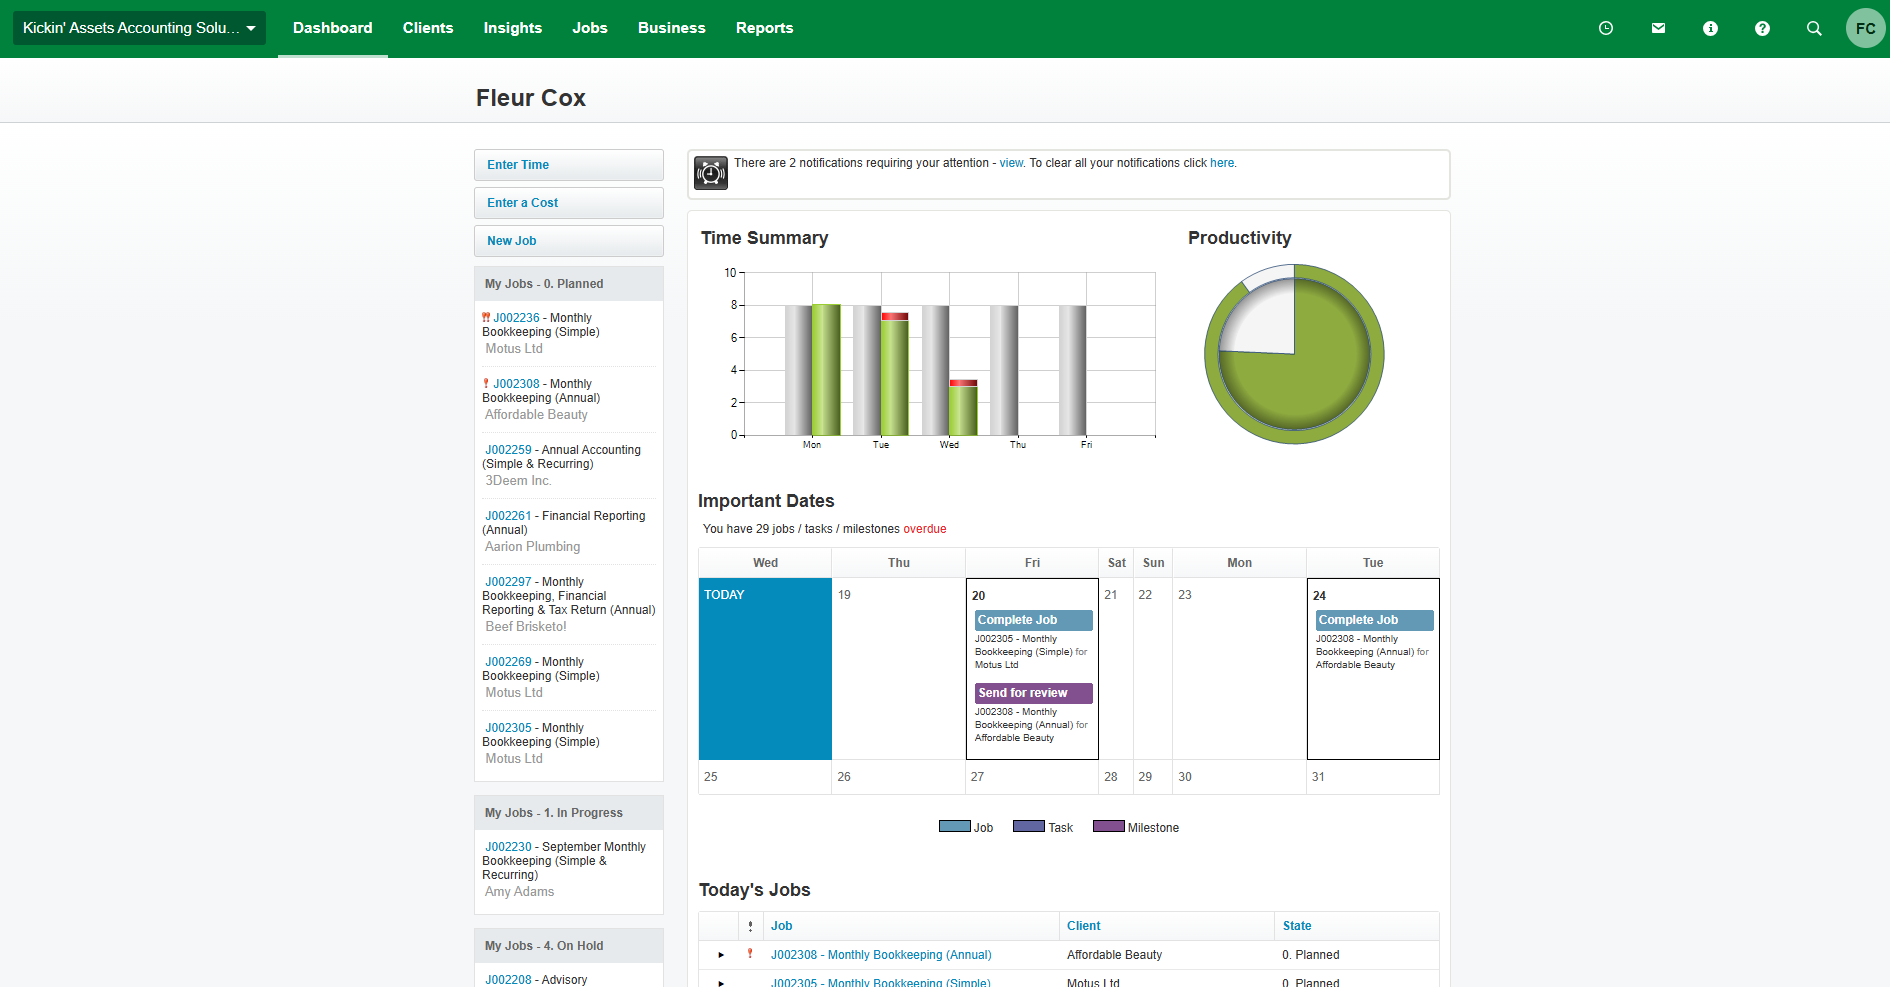
Task: Open the Reports menu
Action: [764, 28]
